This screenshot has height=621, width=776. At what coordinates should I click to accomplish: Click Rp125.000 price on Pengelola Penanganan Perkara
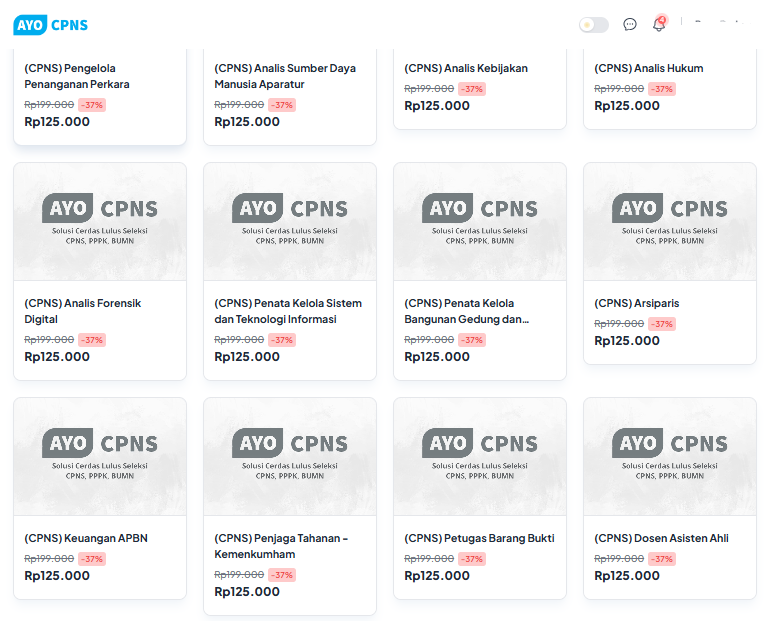pos(57,122)
